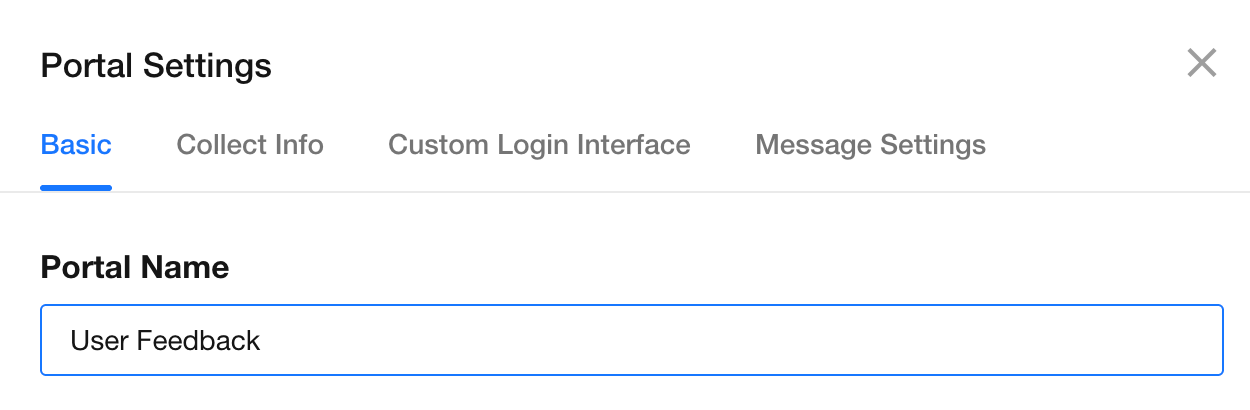Image resolution: width=1250 pixels, height=410 pixels.
Task: Focus the text box containing User Feedback
Action: click(x=631, y=341)
